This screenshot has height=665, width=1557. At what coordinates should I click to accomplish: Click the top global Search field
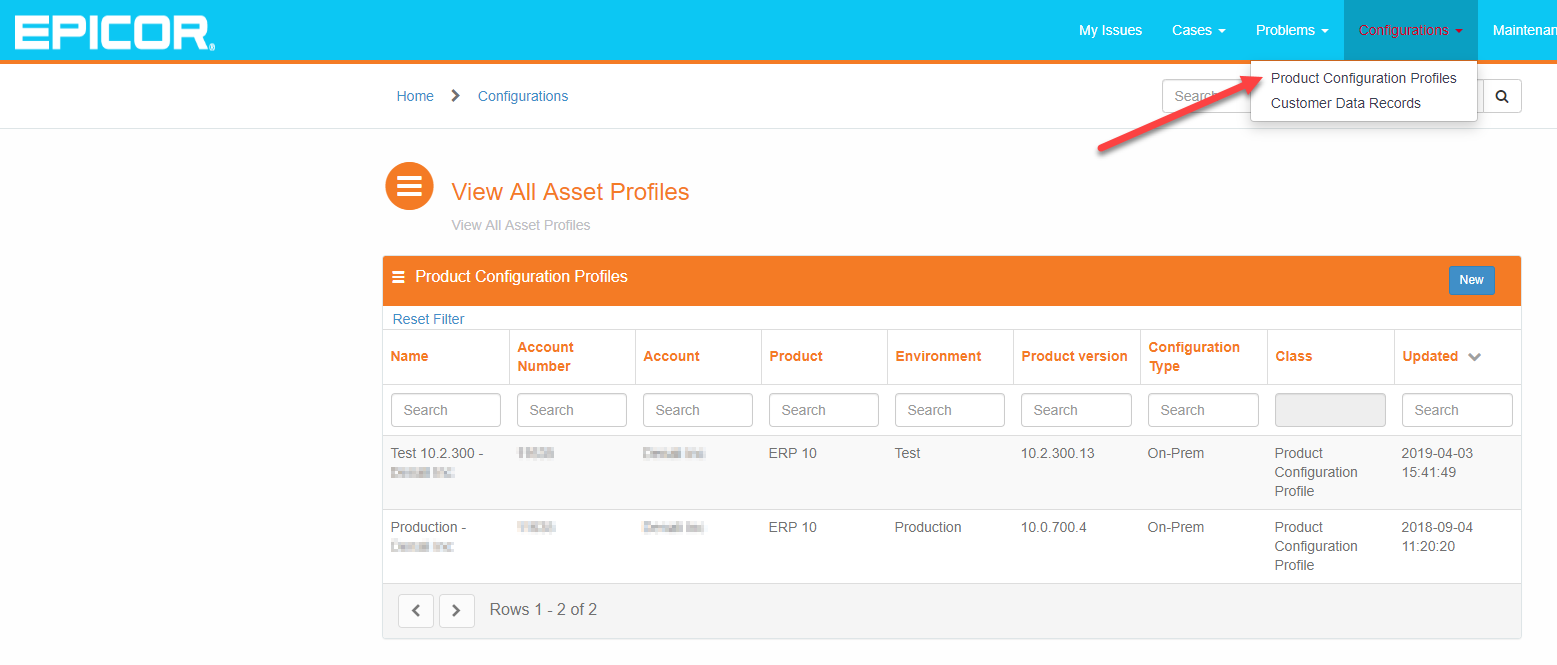[x=1205, y=96]
